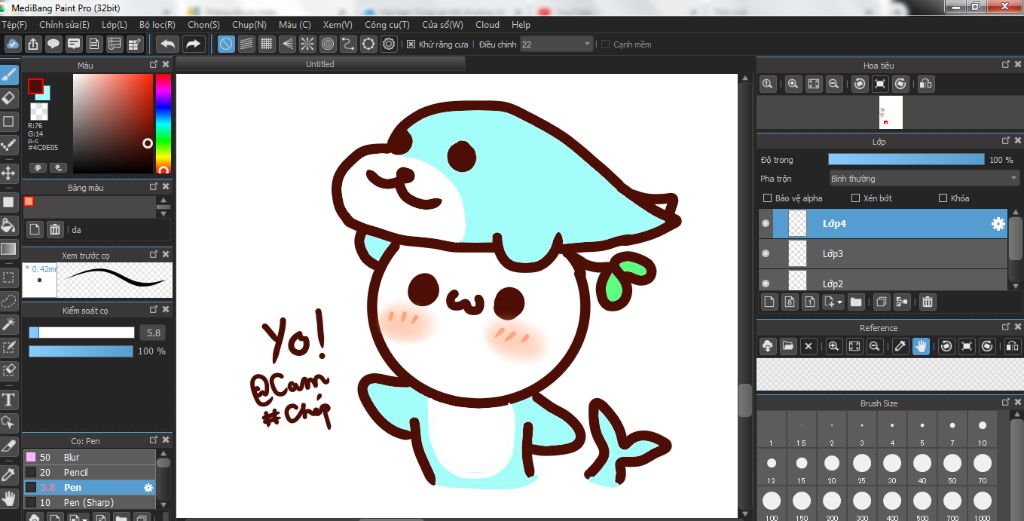This screenshot has width=1024, height=521.
Task: Select the Eraser tool
Action: point(8,97)
